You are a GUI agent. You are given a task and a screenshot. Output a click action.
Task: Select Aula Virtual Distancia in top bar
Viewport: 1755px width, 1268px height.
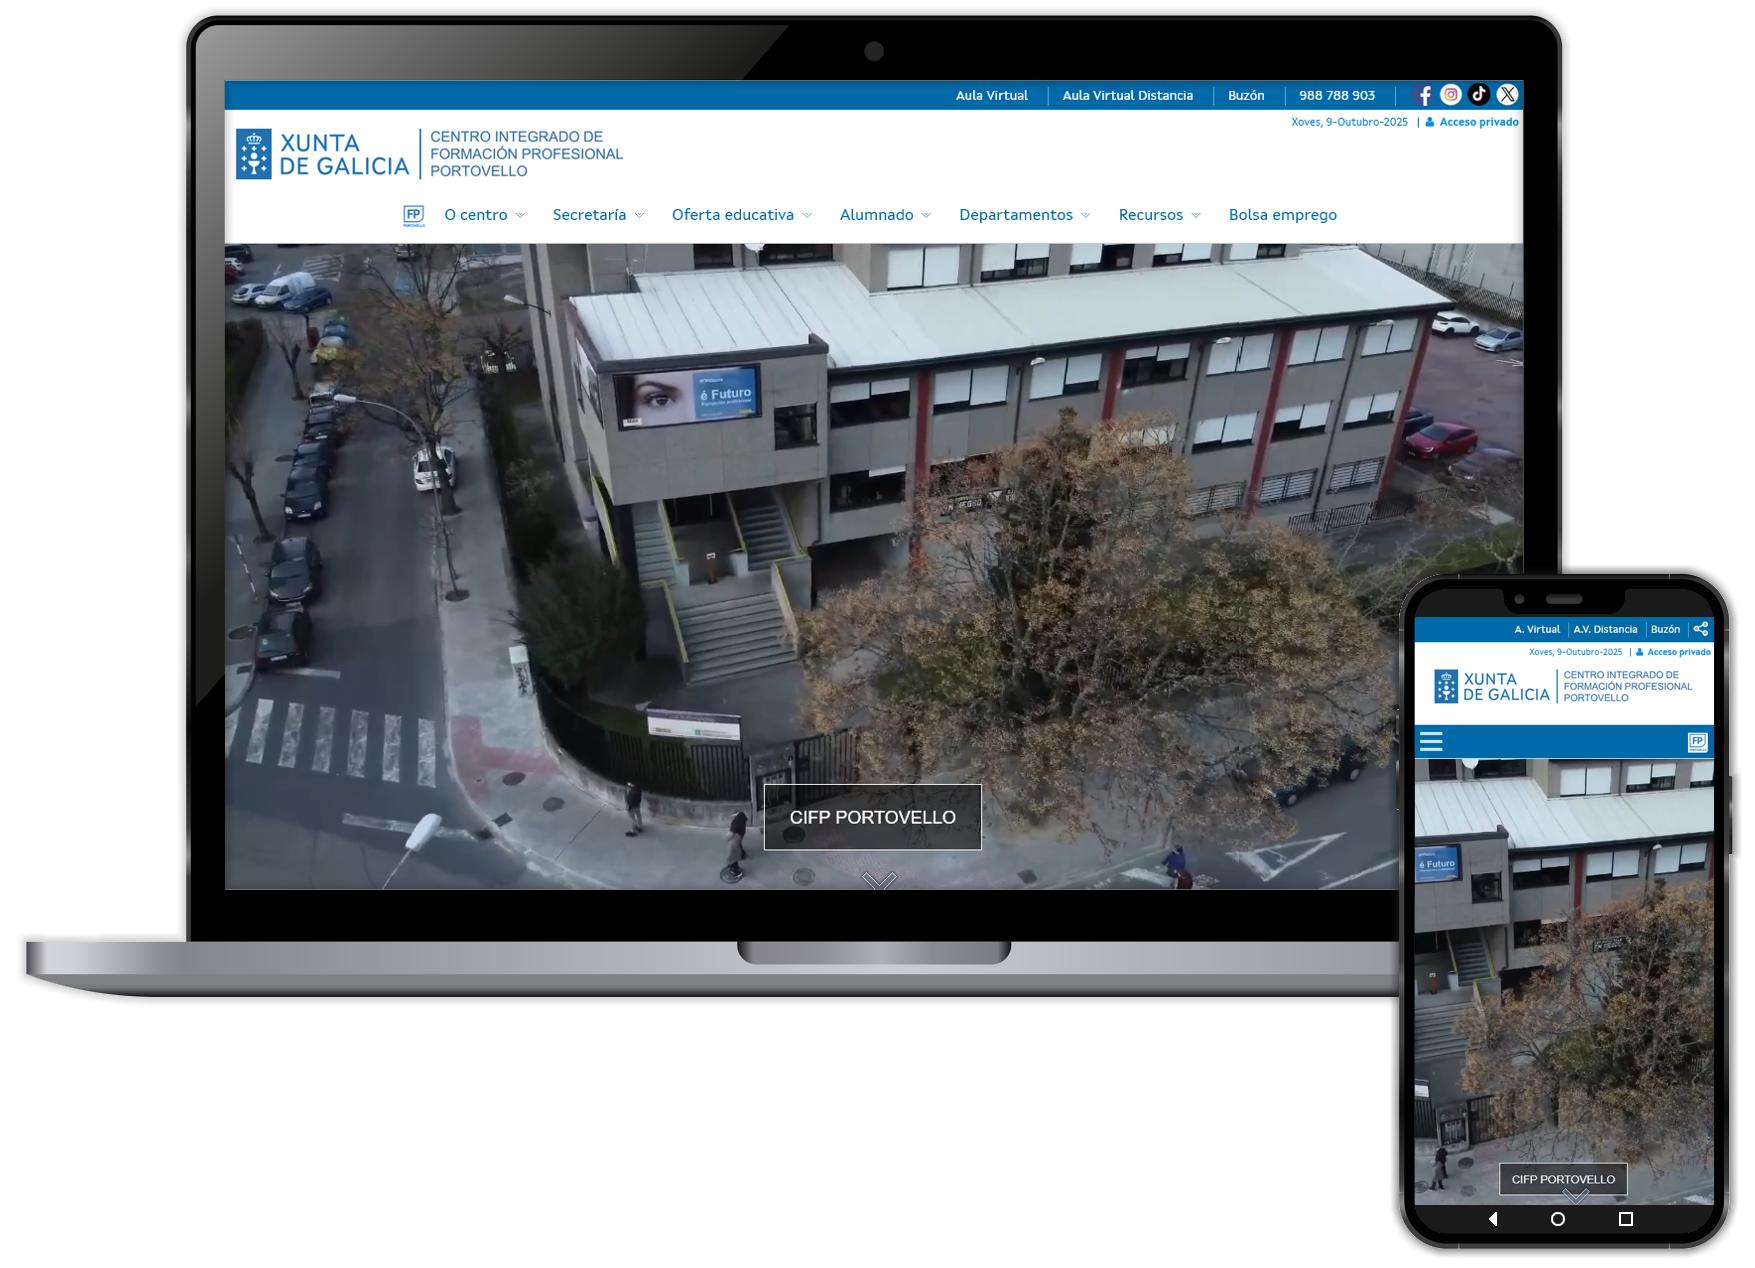tap(1127, 96)
